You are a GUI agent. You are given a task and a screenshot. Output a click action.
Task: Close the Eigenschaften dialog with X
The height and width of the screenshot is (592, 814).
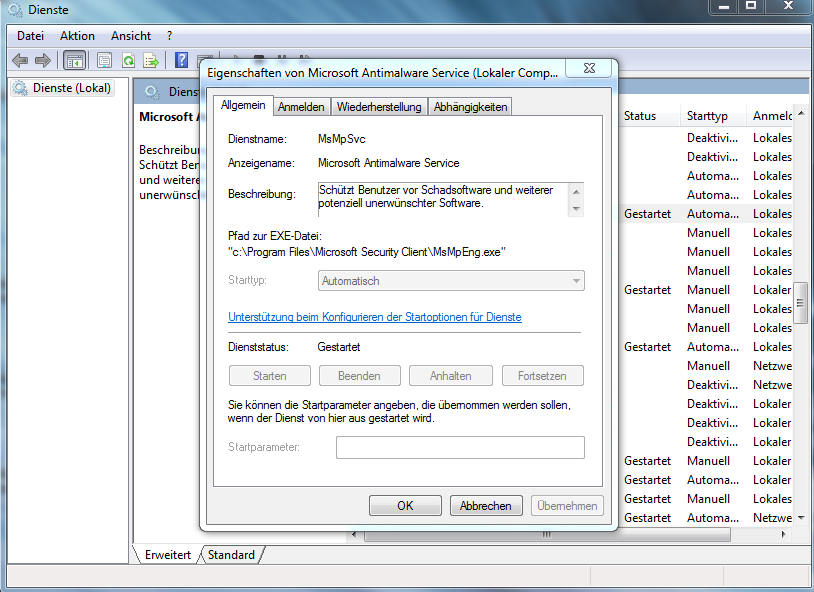pos(589,68)
